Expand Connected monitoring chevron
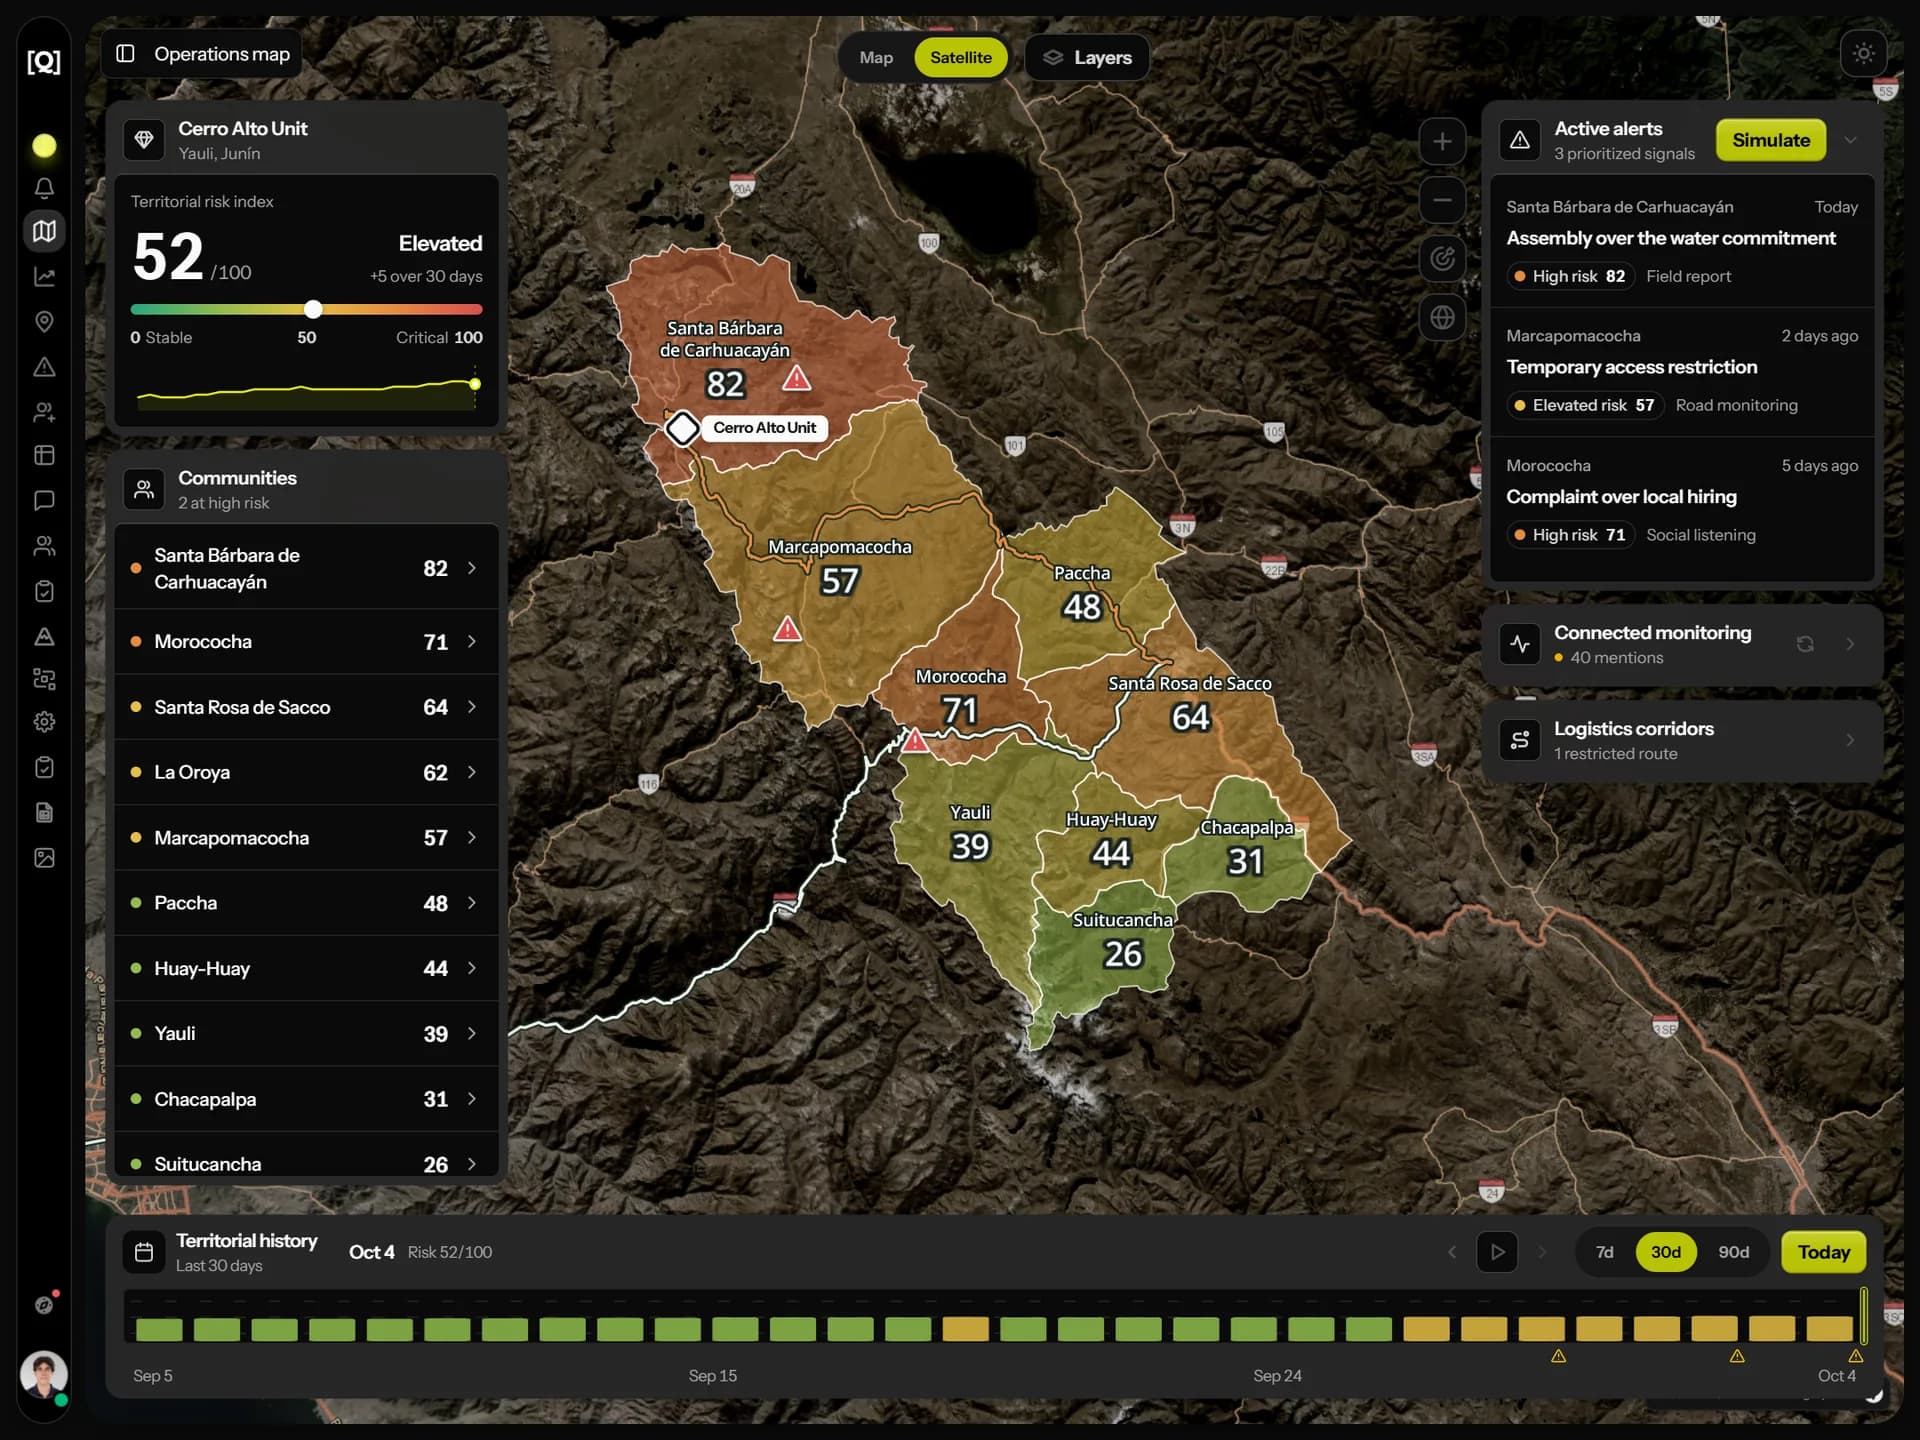The height and width of the screenshot is (1440, 1920). point(1850,644)
